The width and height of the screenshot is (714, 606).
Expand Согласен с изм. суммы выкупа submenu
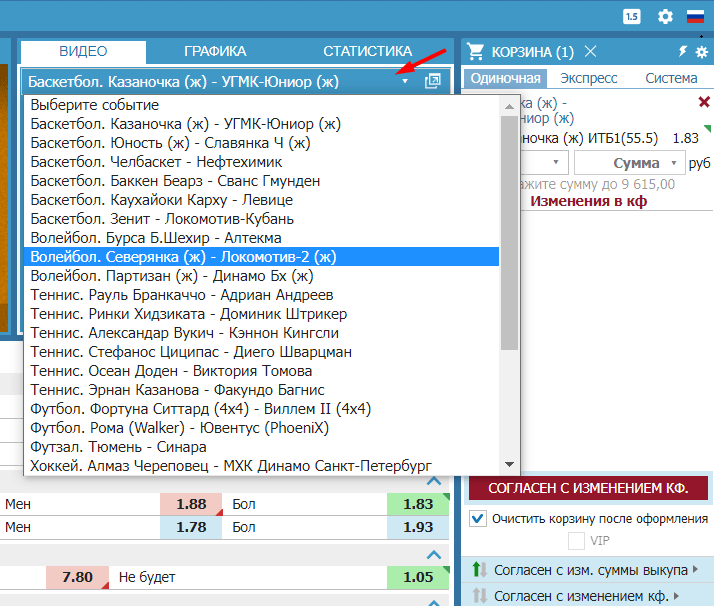point(695,569)
